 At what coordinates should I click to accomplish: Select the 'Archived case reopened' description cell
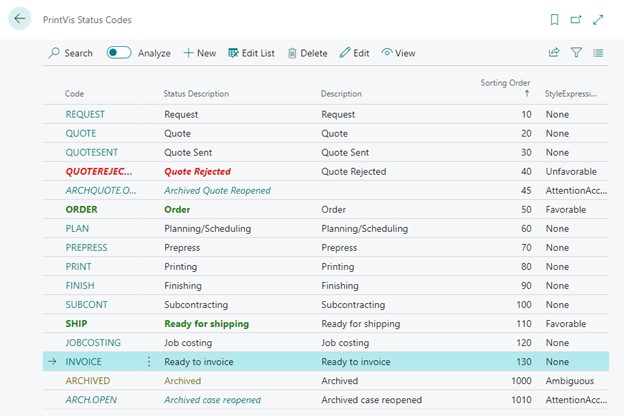pos(371,400)
